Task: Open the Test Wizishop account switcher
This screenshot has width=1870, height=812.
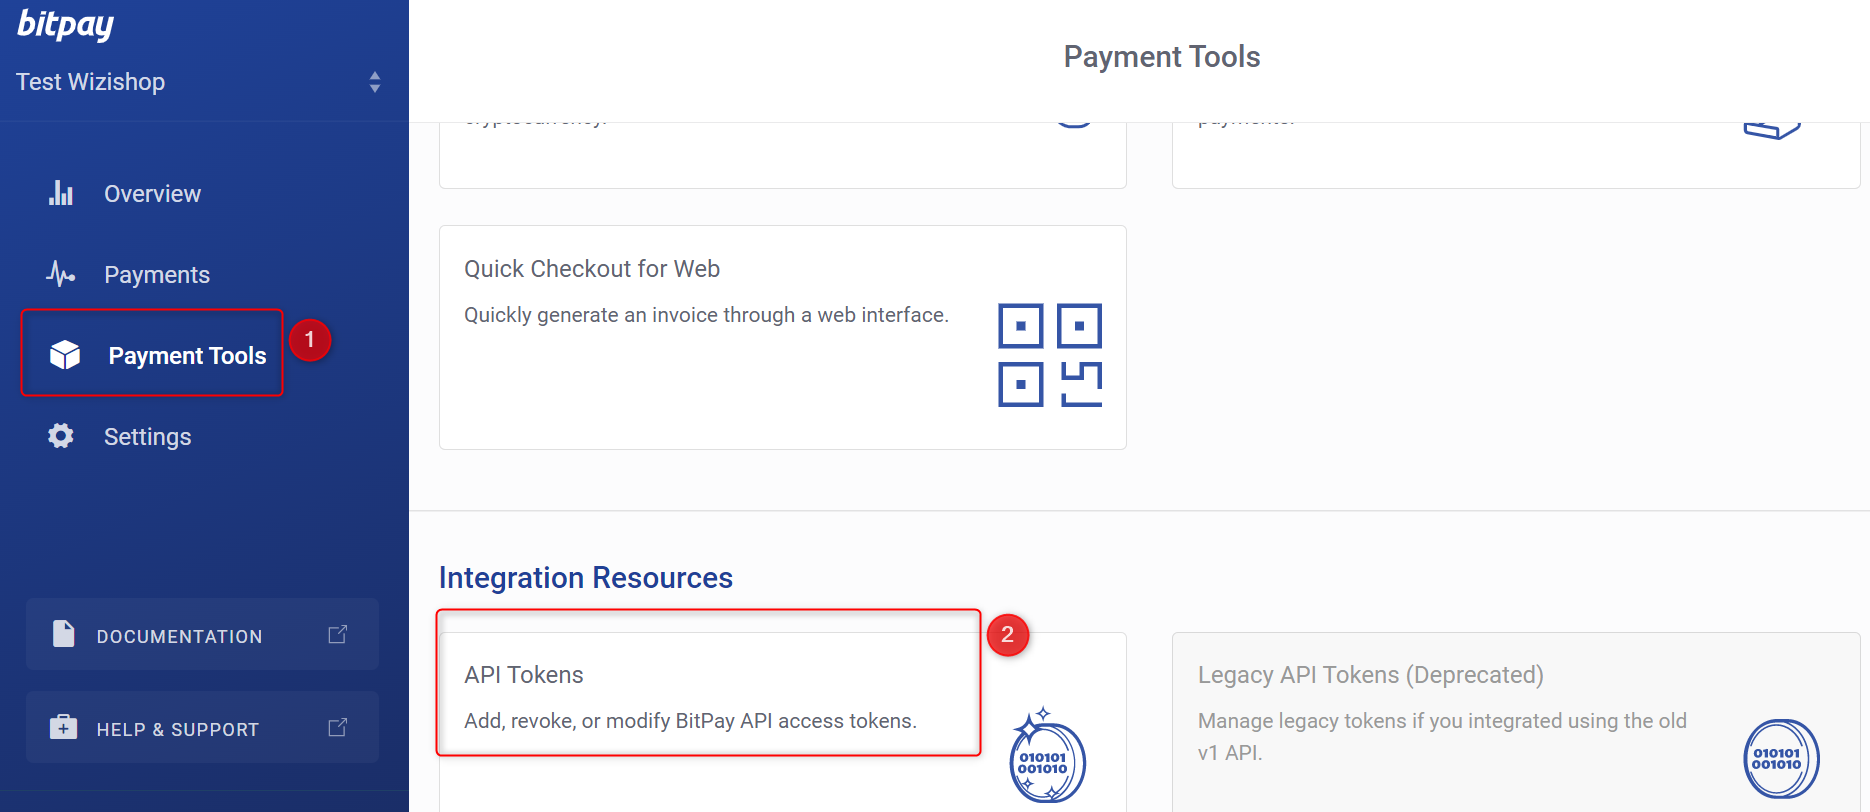Action: (x=199, y=82)
